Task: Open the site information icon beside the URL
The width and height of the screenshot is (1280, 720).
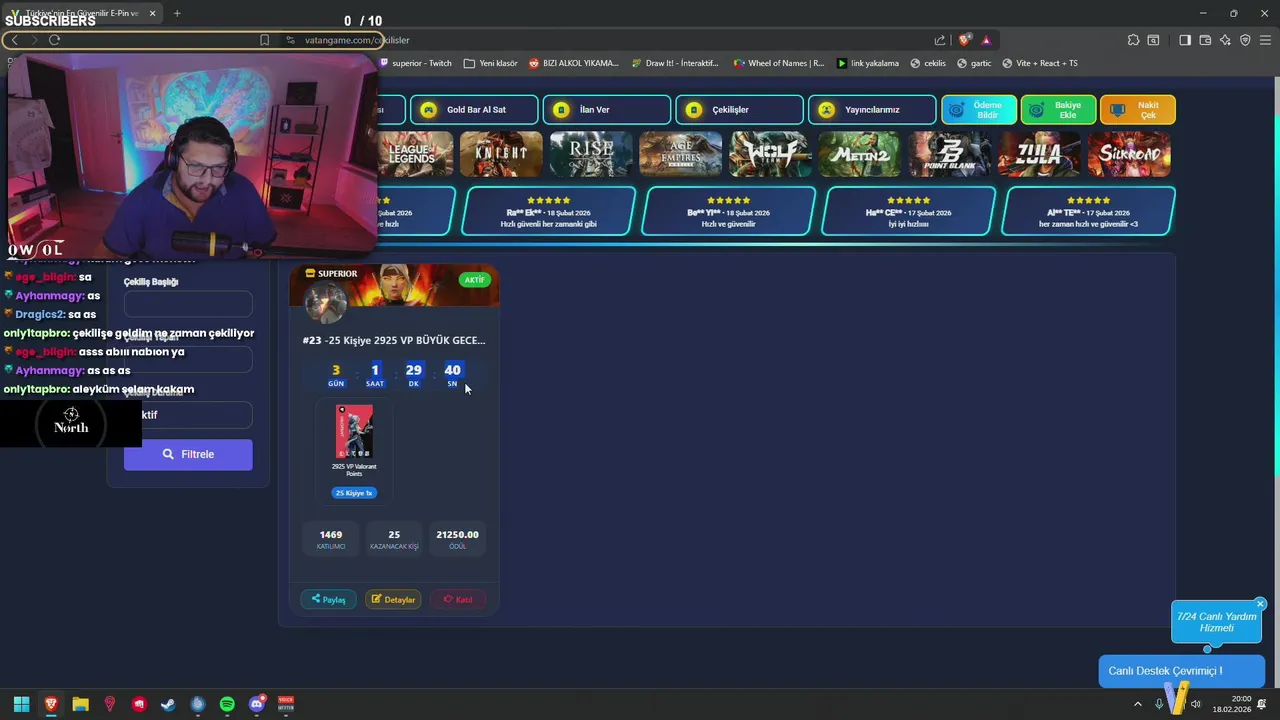Action: click(x=290, y=40)
